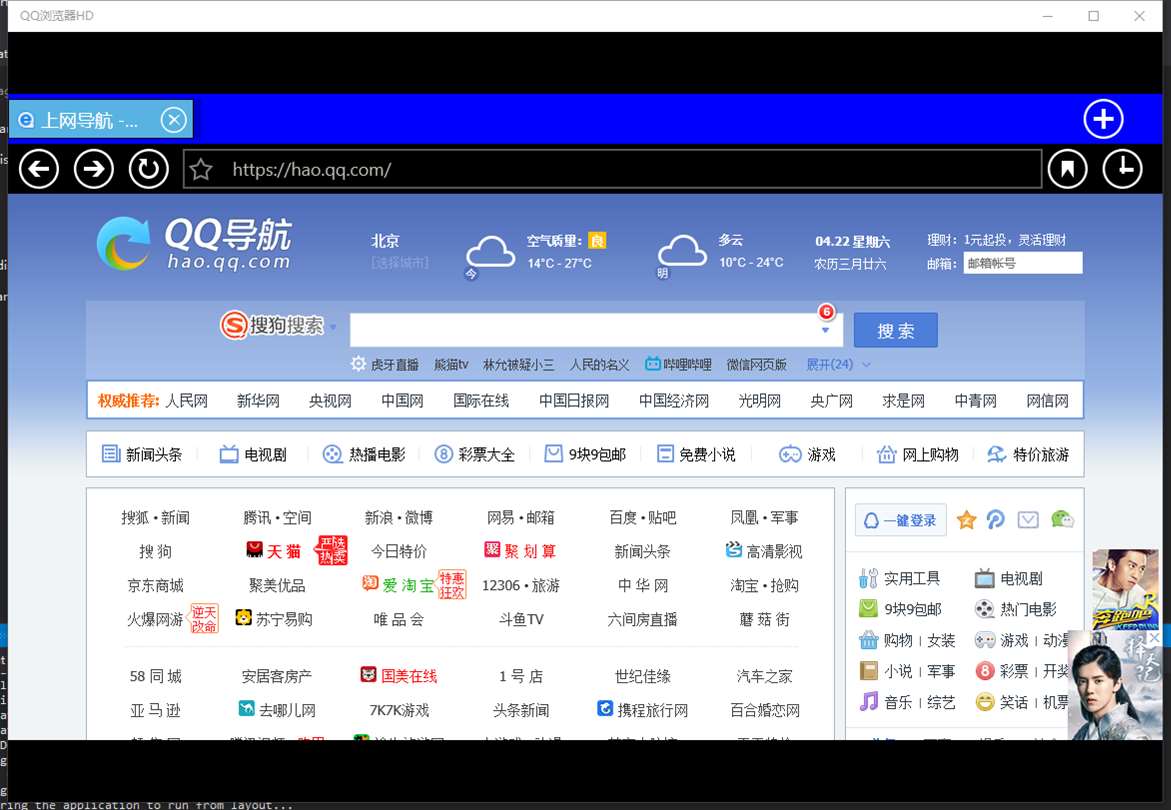
Task: Open 音乐 in the sidebar
Action: [897, 702]
